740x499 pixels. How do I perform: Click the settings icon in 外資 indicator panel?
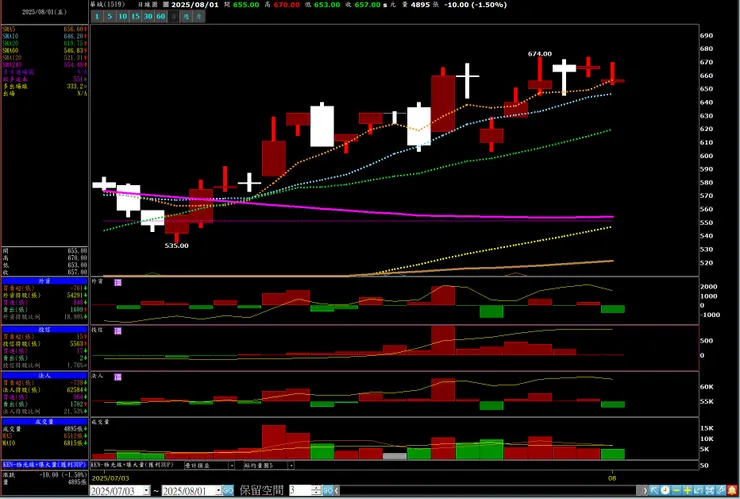coord(118,282)
